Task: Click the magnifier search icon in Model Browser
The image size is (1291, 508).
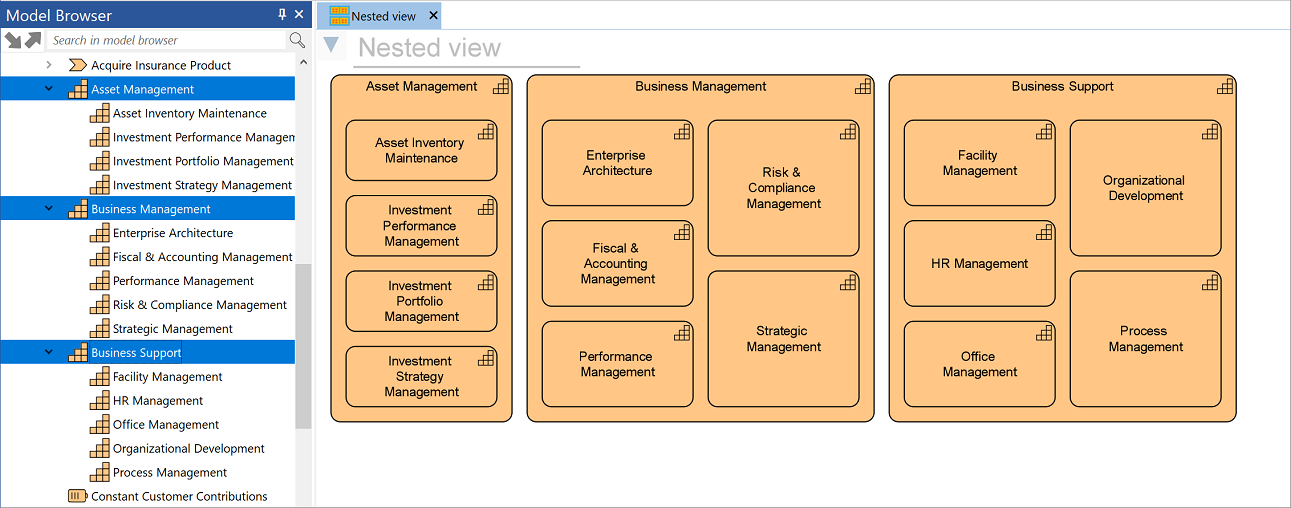Action: [x=297, y=40]
